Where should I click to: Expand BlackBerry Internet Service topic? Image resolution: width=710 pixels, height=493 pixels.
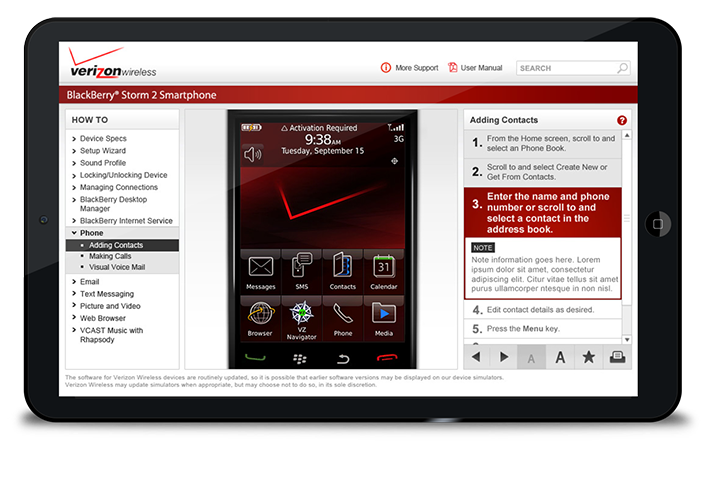(126, 221)
